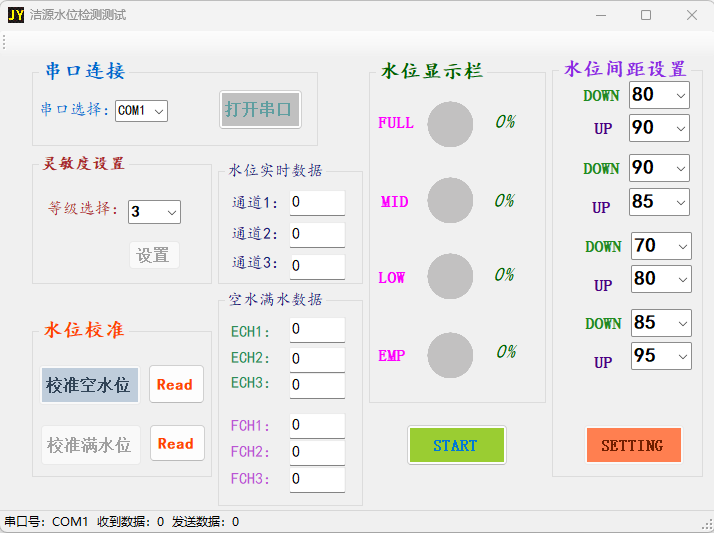
Task: Click the orange SETTING button
Action: pos(633,446)
